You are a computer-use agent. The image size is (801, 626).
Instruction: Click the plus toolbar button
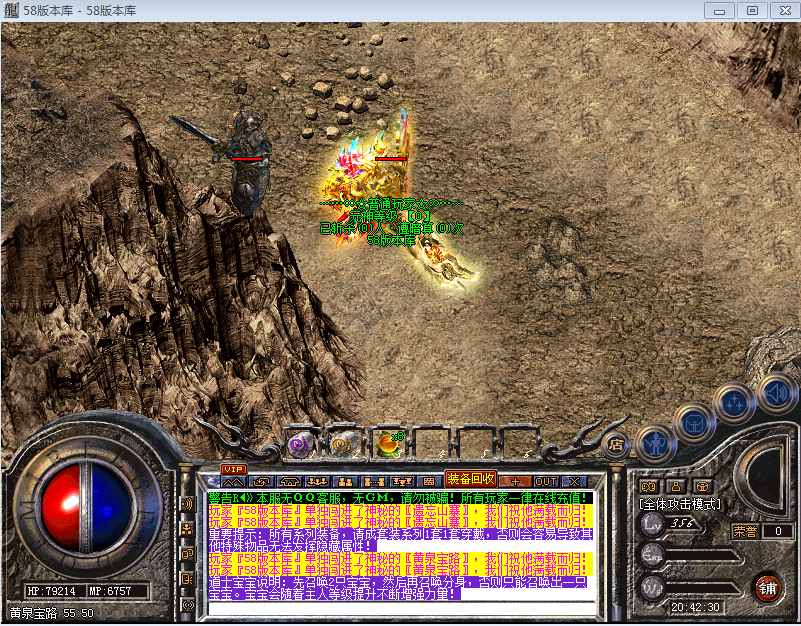click(515, 481)
